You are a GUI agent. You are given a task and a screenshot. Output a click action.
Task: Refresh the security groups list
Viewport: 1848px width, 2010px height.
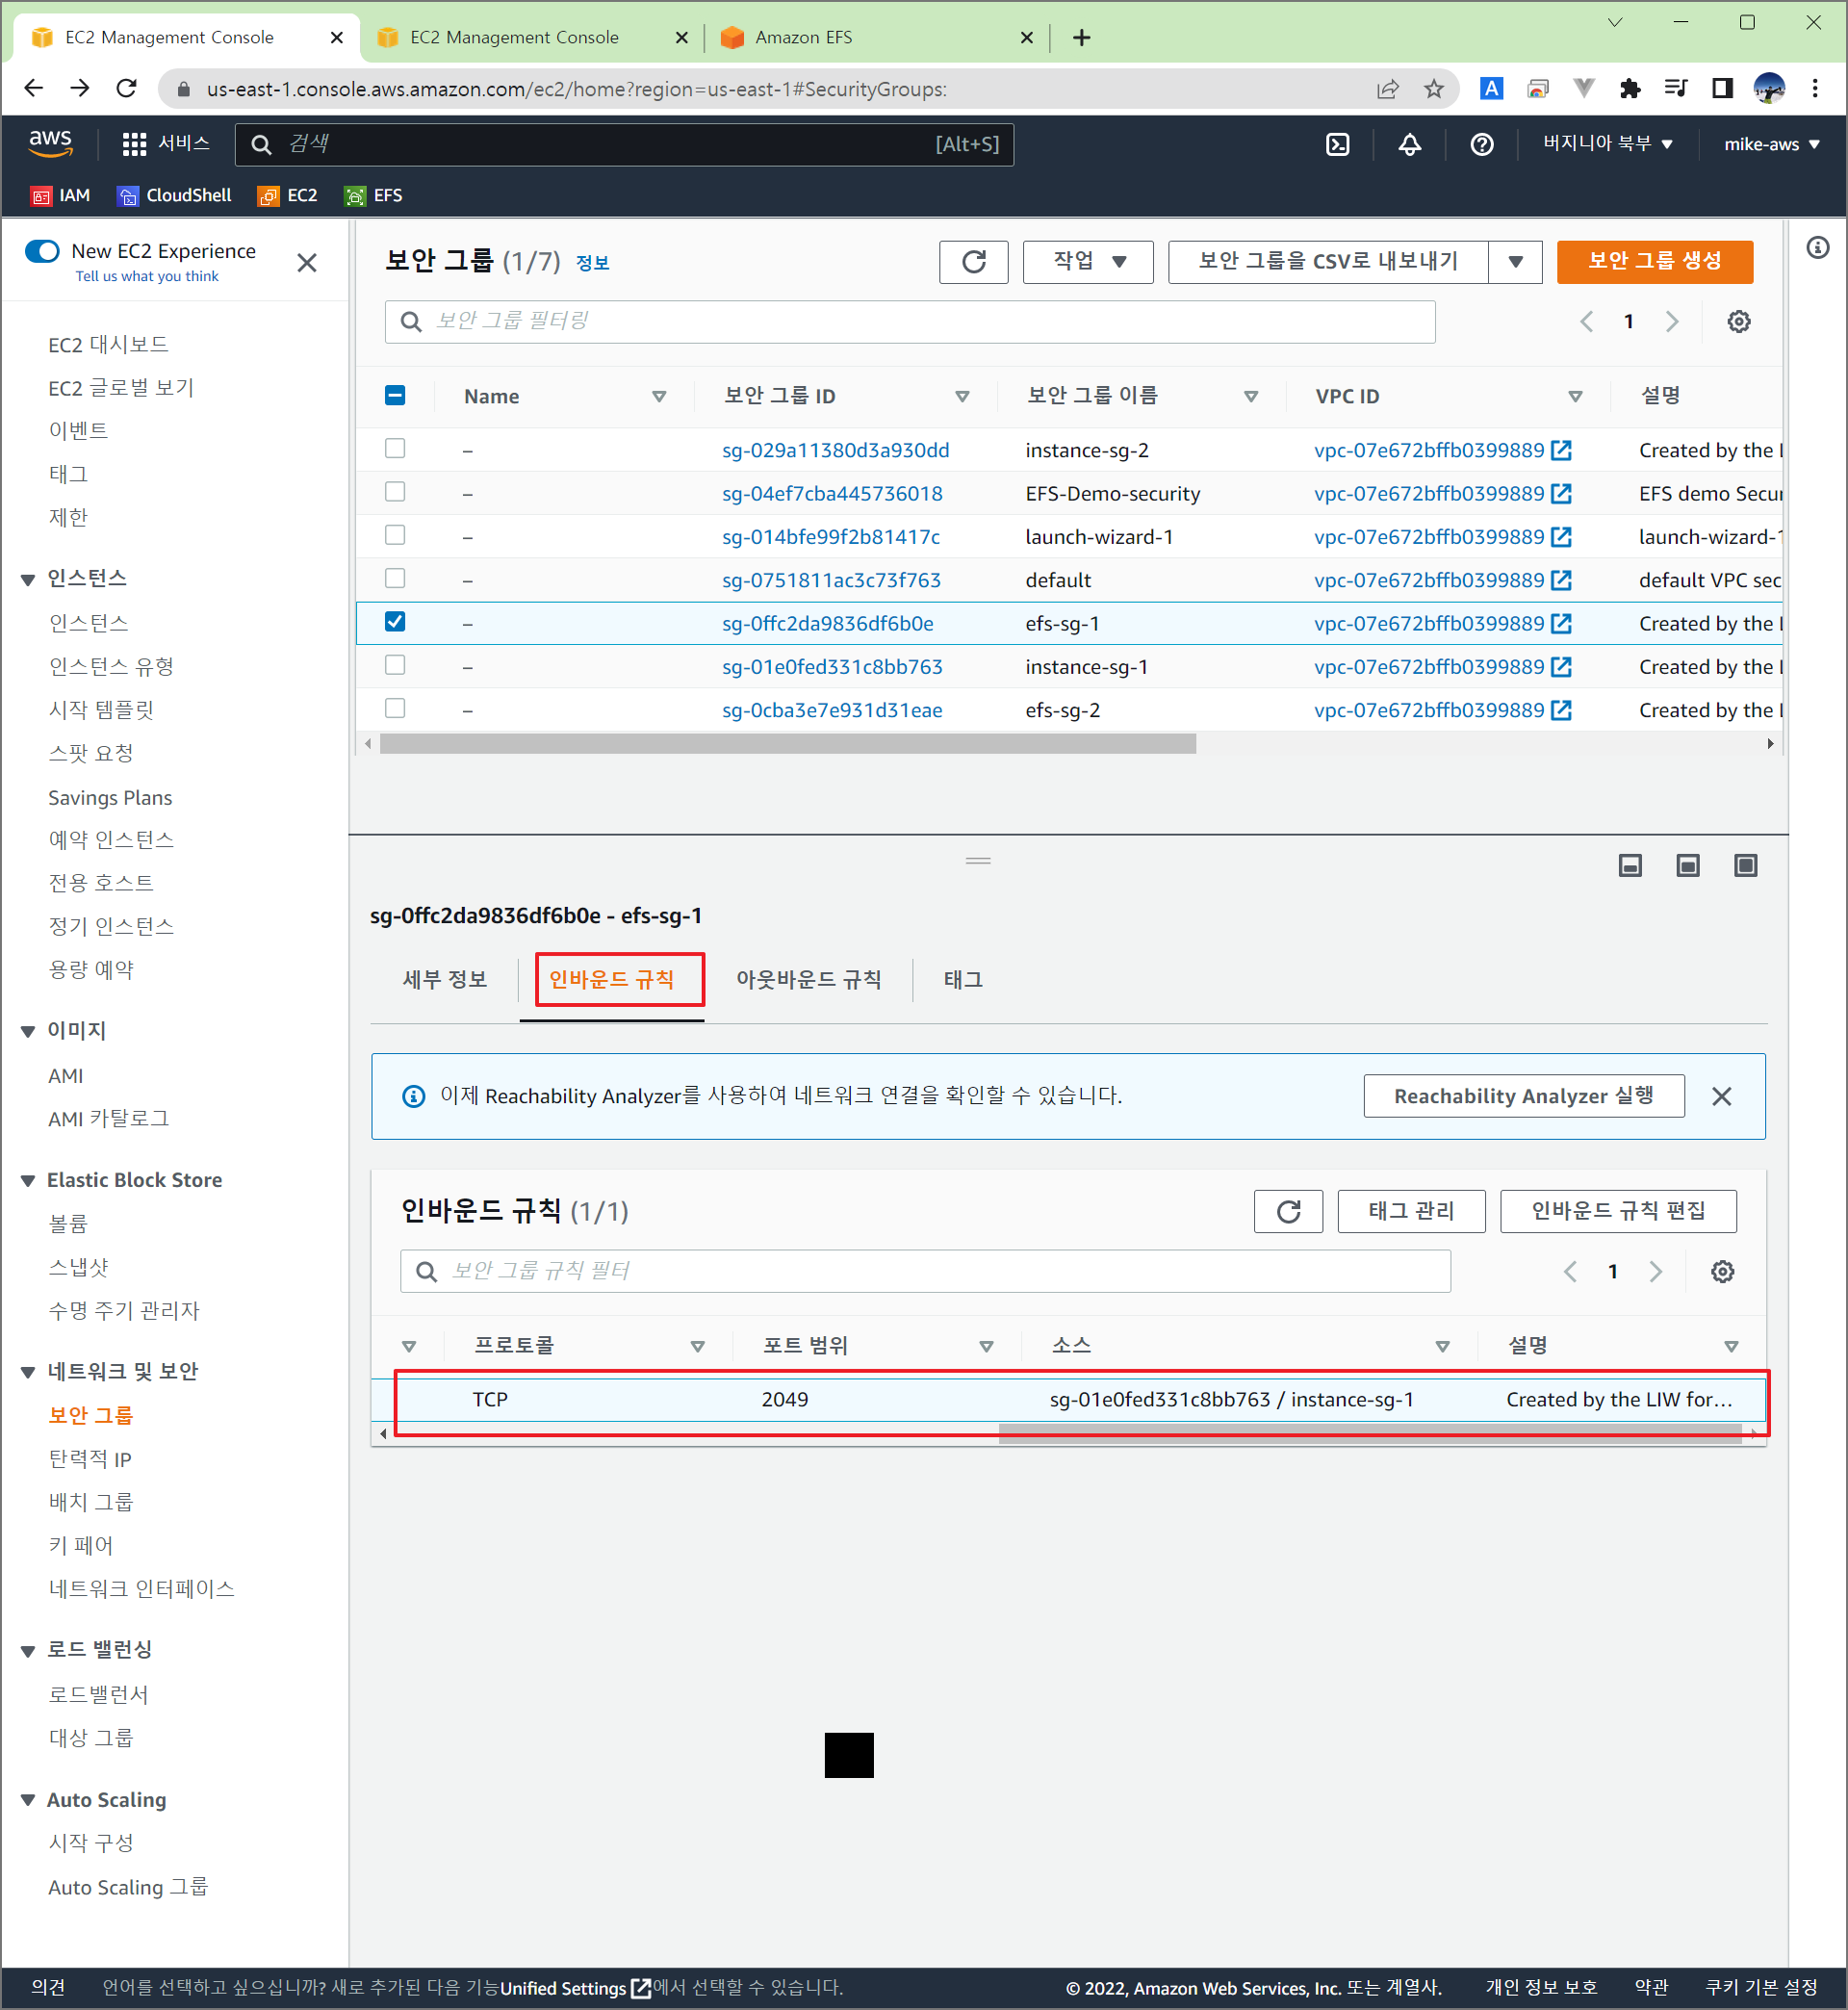[973, 262]
